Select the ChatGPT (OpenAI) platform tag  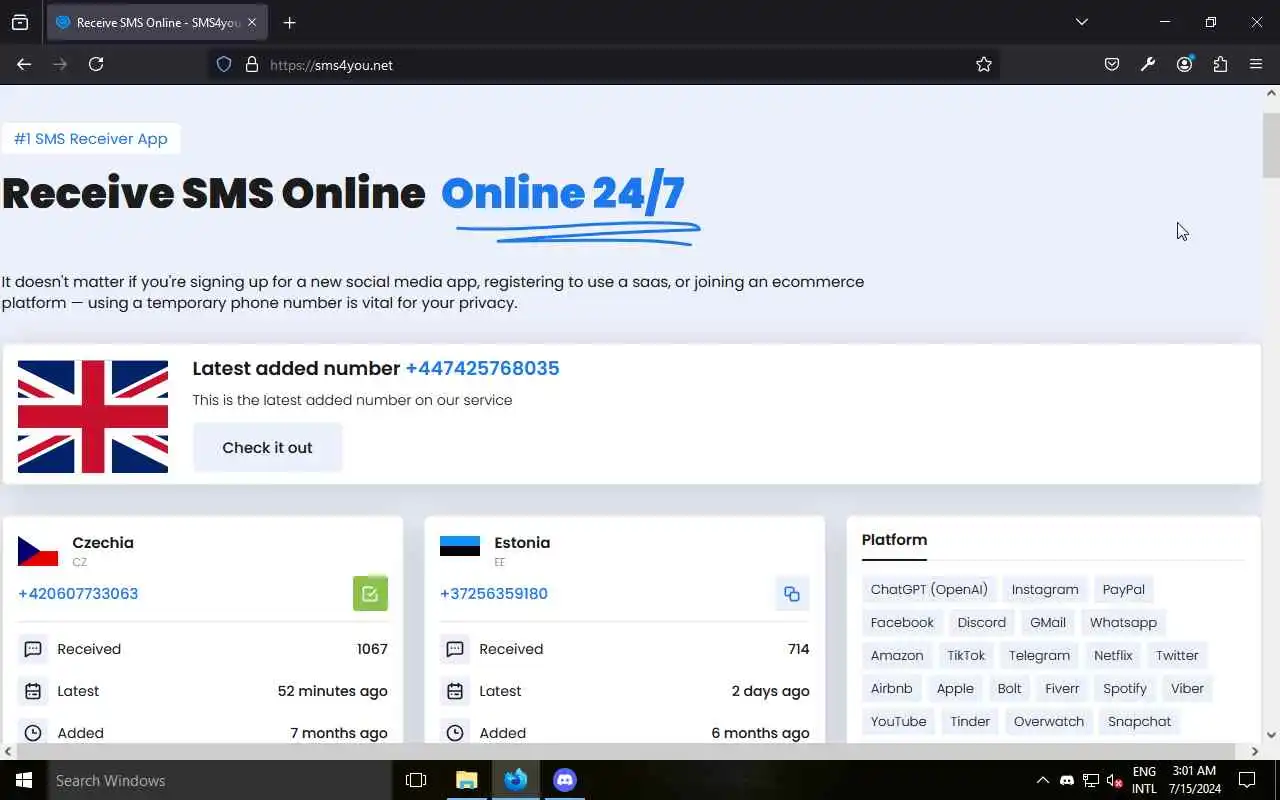tap(929, 589)
